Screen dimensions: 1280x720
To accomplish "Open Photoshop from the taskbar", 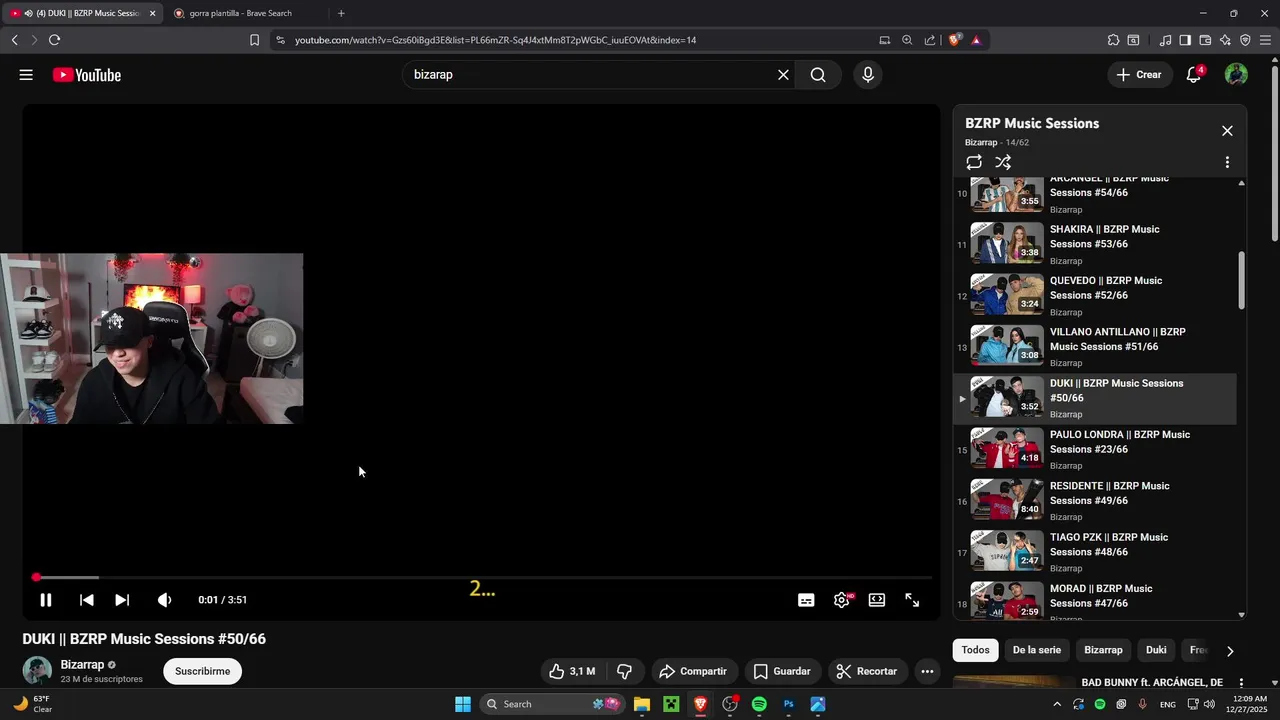I will click(x=788, y=704).
